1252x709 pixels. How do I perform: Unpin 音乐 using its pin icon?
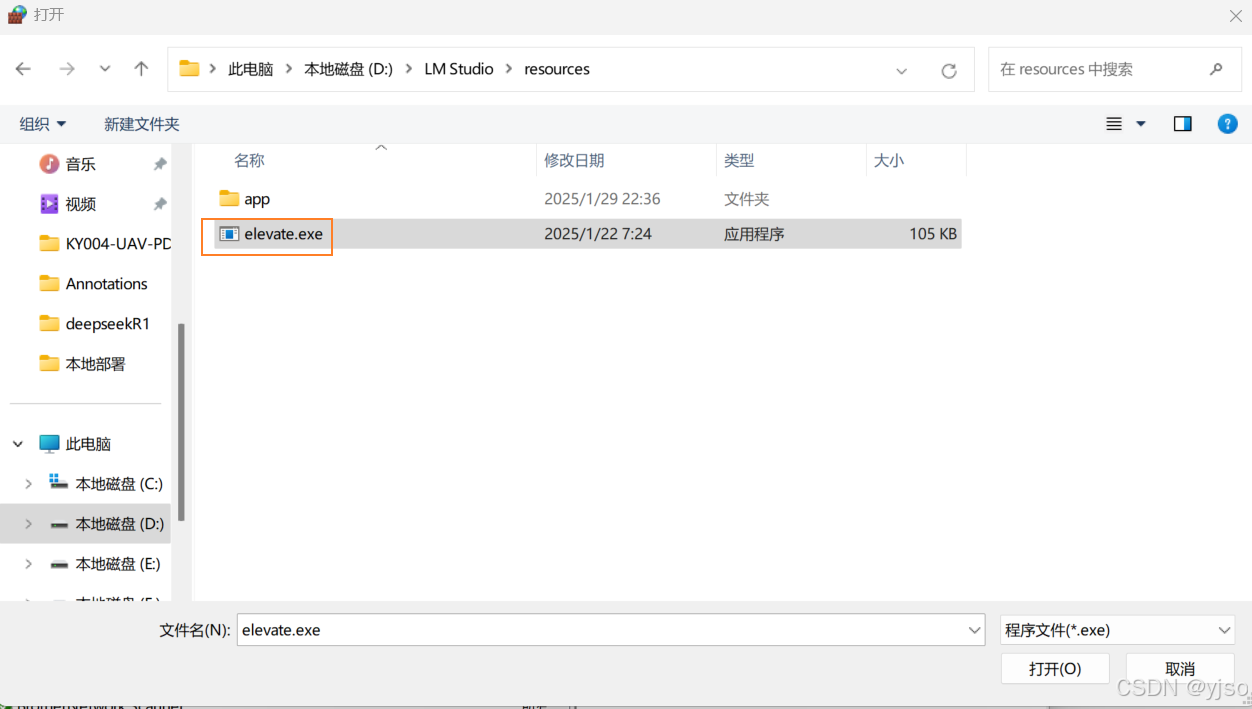(x=160, y=164)
